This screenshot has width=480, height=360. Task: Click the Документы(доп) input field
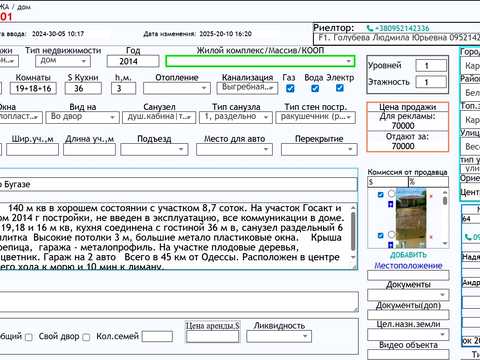[408, 315]
